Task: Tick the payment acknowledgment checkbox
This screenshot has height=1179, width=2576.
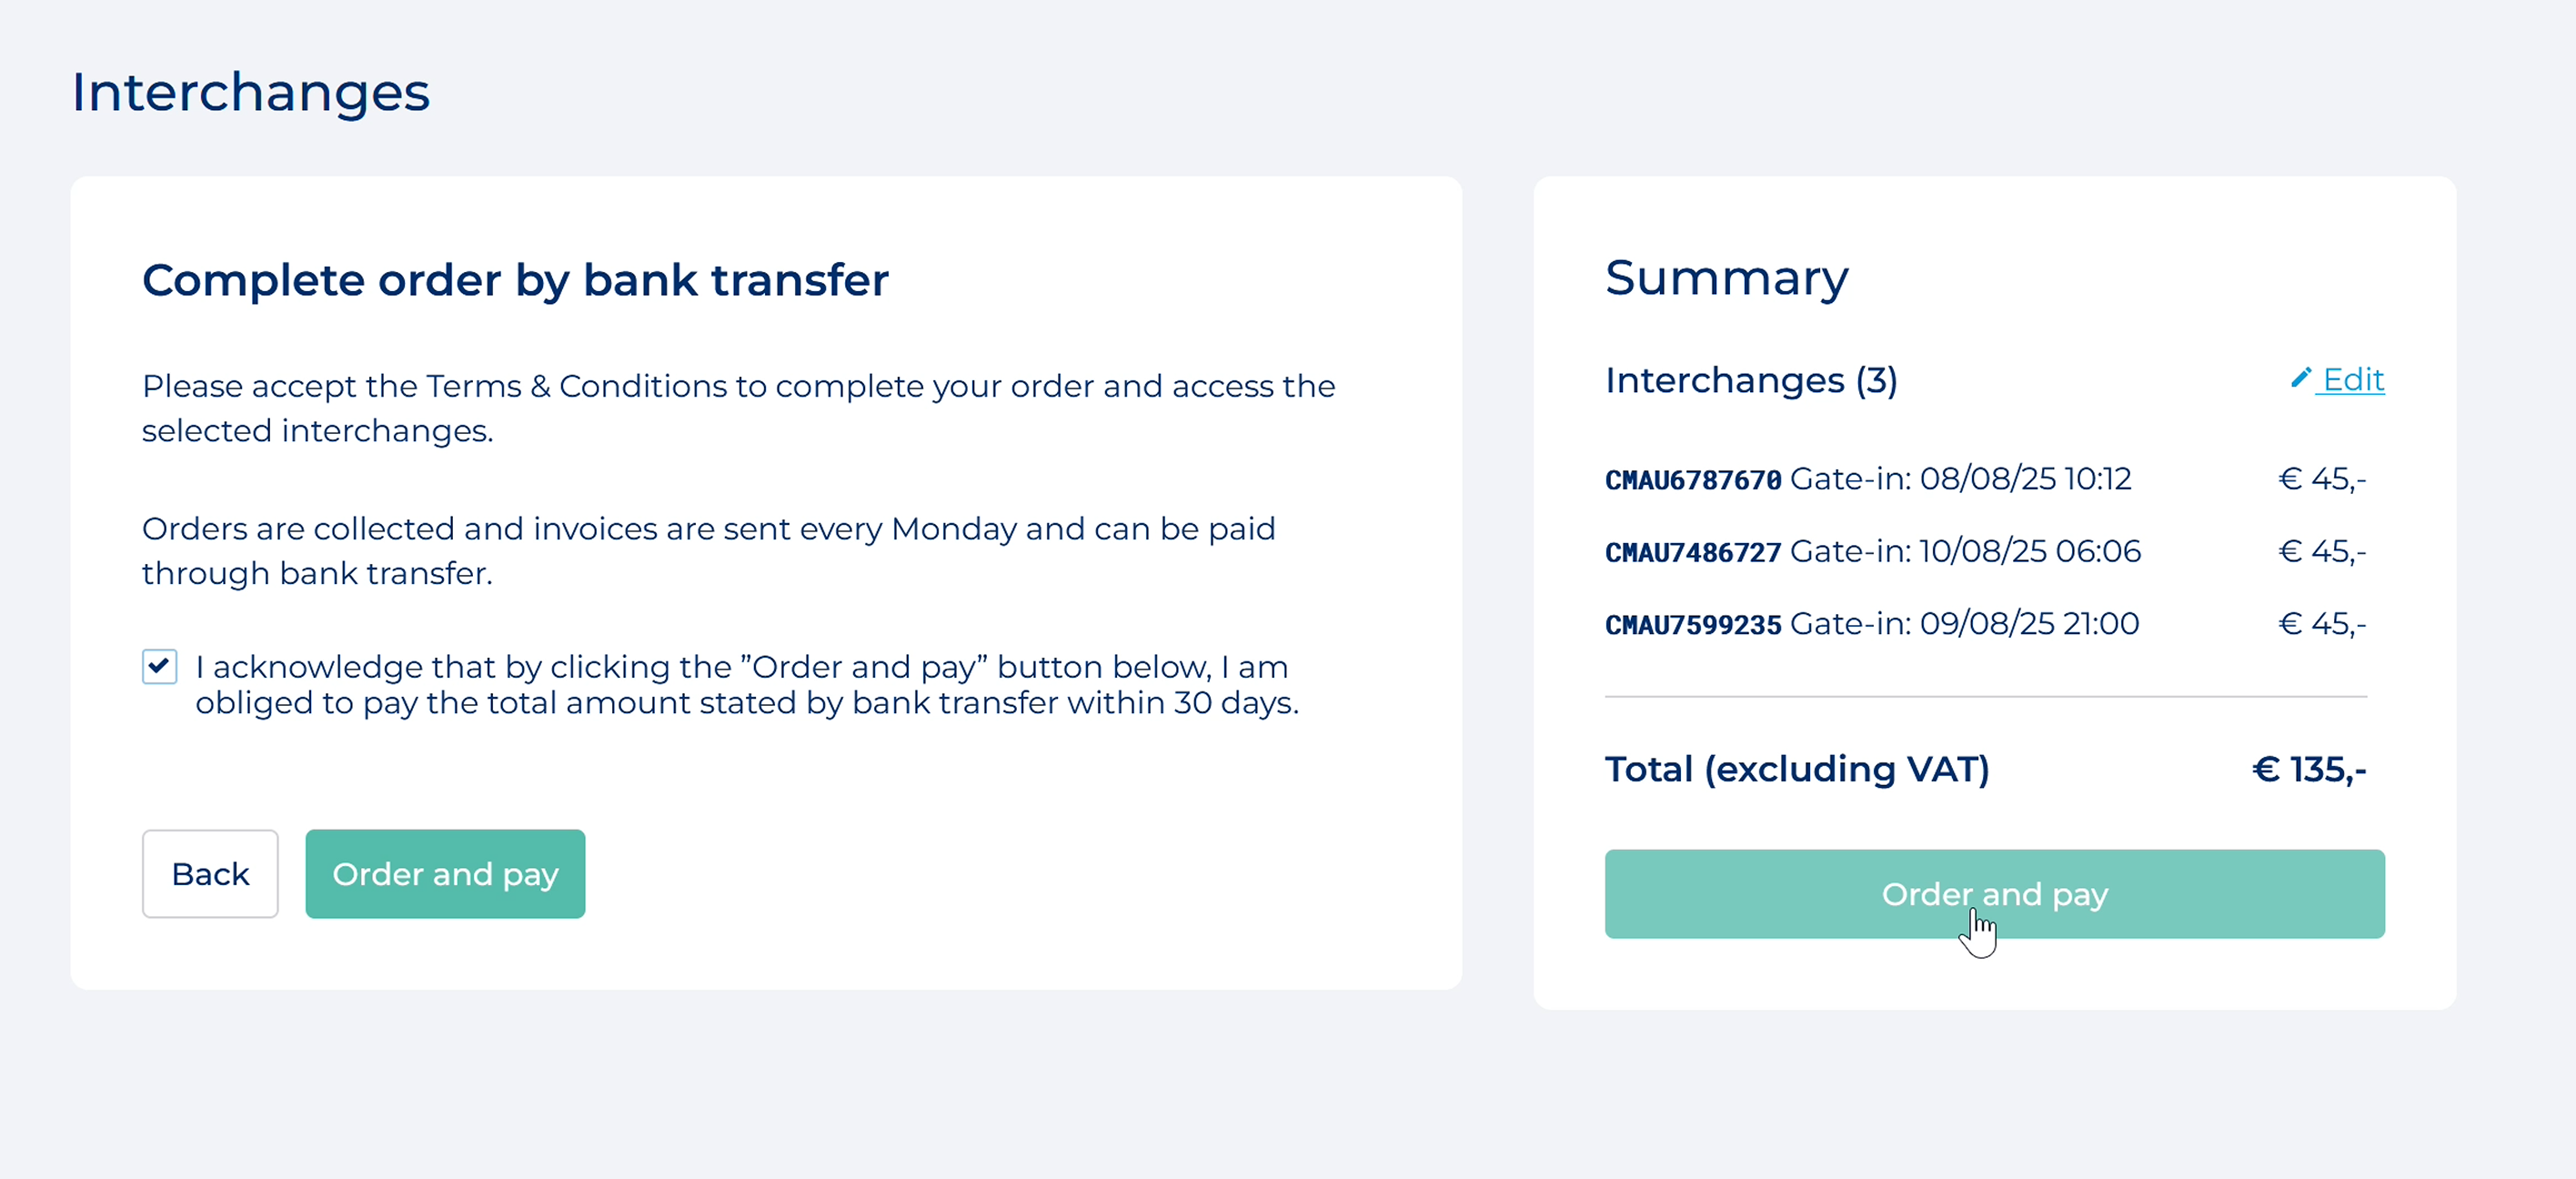Action: pos(160,666)
